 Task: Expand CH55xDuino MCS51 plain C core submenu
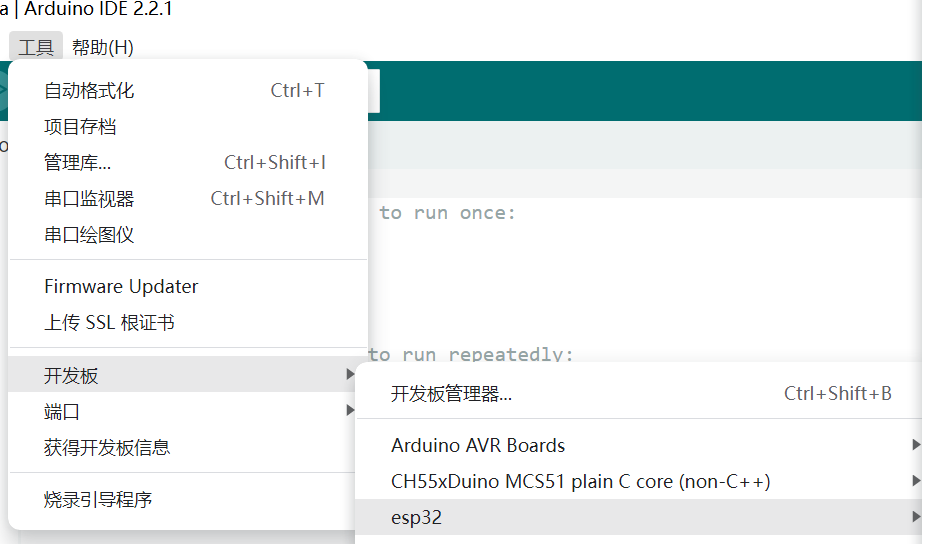[x=641, y=481]
